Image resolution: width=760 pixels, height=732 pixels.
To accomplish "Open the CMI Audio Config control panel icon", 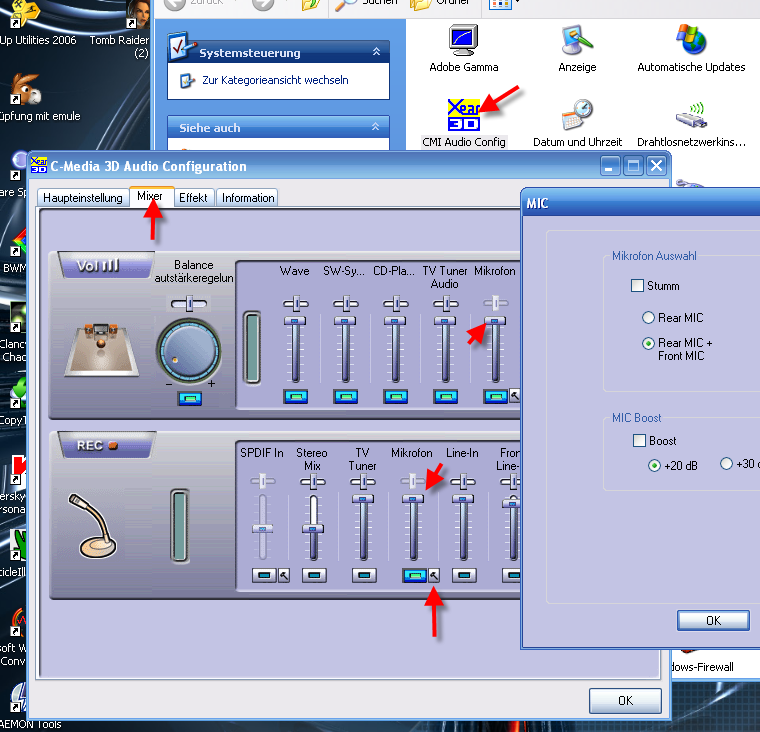I will click(x=464, y=115).
